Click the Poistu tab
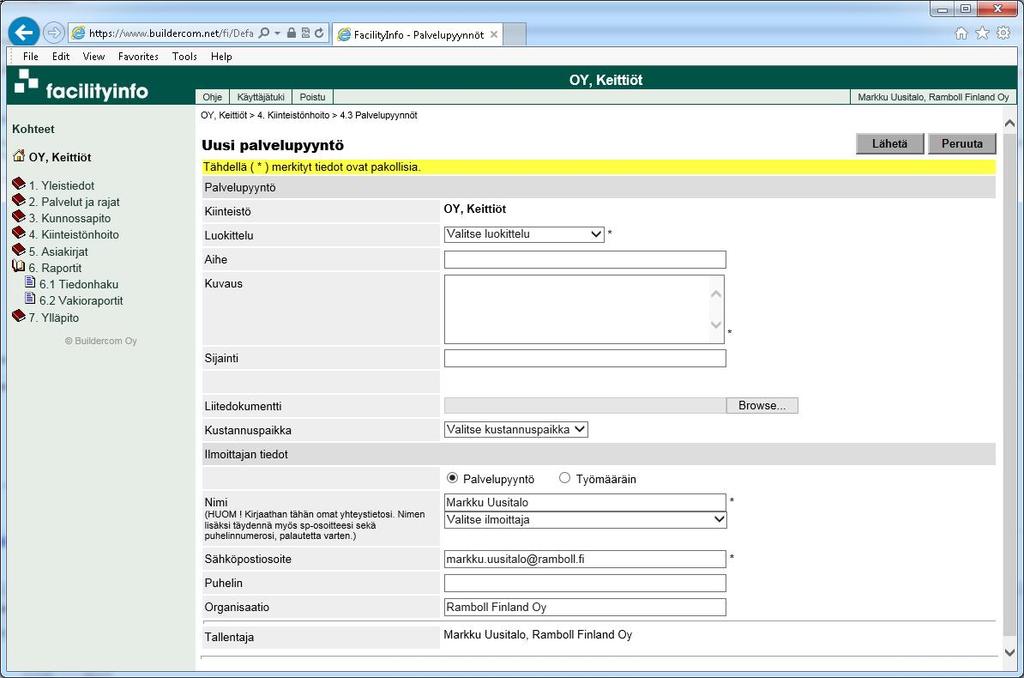 pos(312,97)
